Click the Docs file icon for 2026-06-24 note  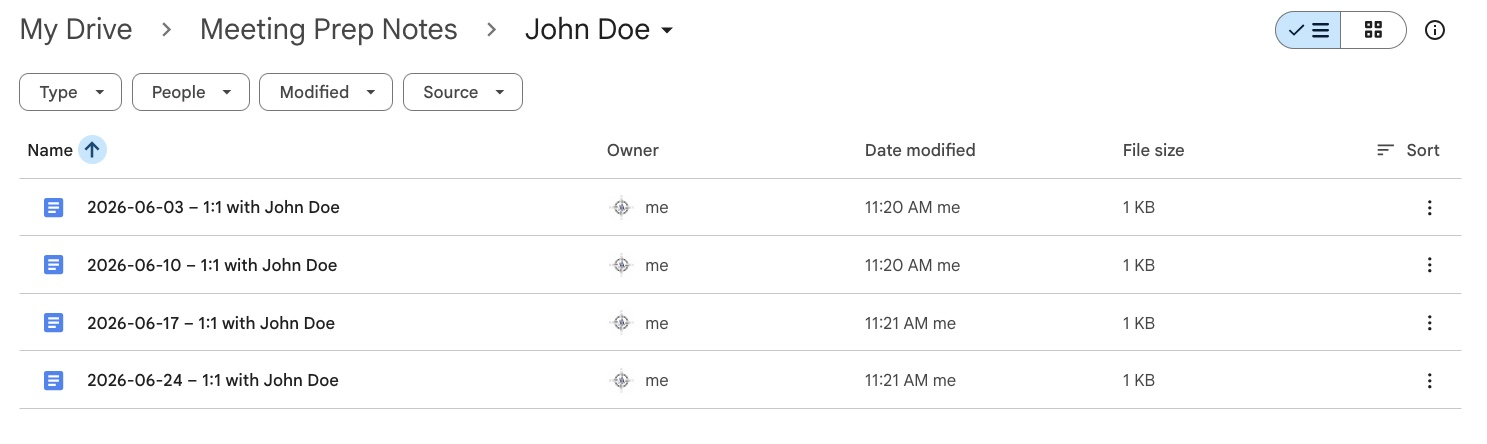pos(54,380)
